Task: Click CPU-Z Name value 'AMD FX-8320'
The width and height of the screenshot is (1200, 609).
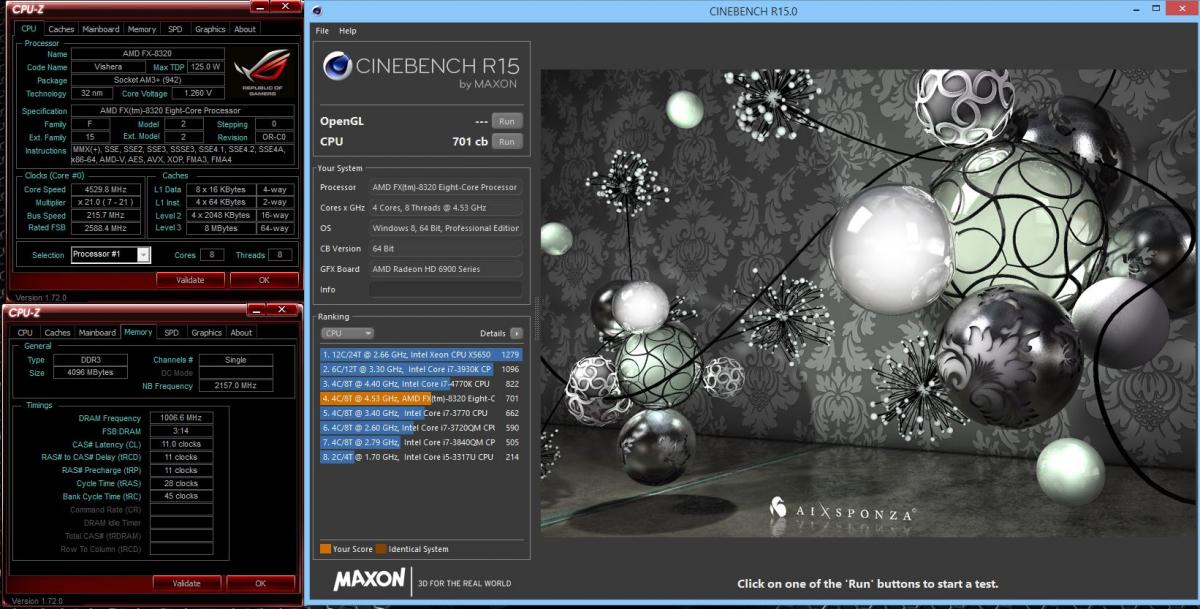Action: (149, 54)
